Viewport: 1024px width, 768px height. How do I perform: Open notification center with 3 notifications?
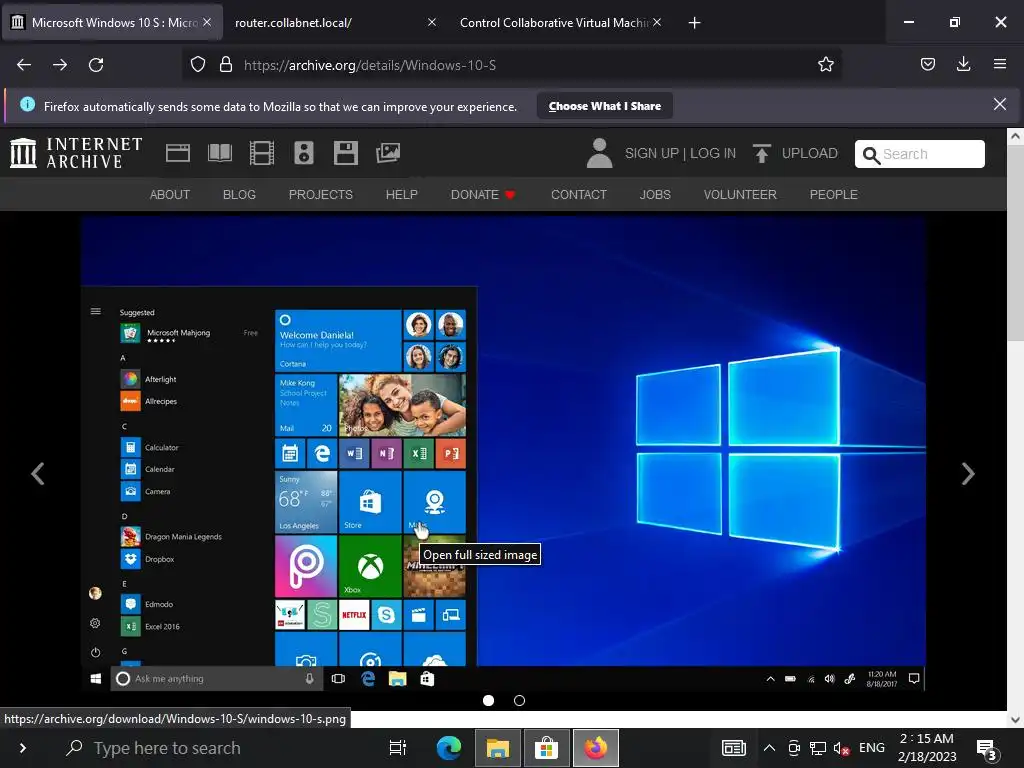click(x=987, y=749)
